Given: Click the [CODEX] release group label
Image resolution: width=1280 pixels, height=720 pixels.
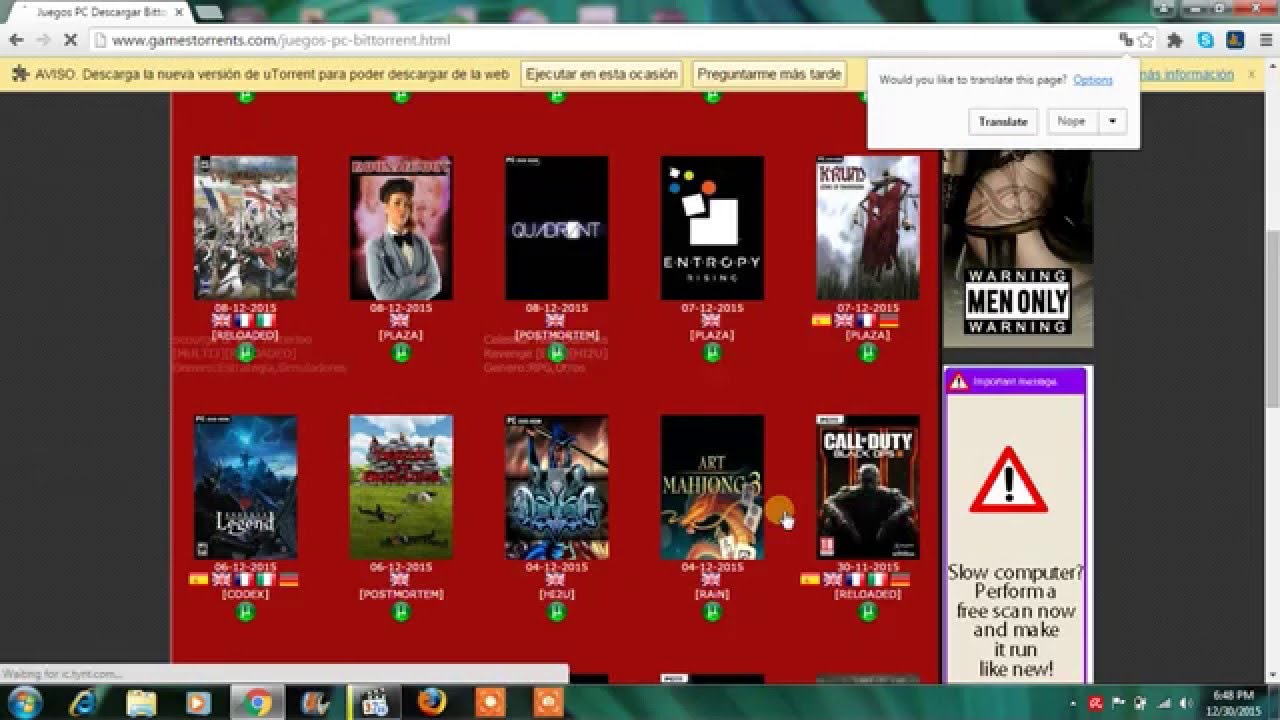Looking at the screenshot, I should point(245,594).
